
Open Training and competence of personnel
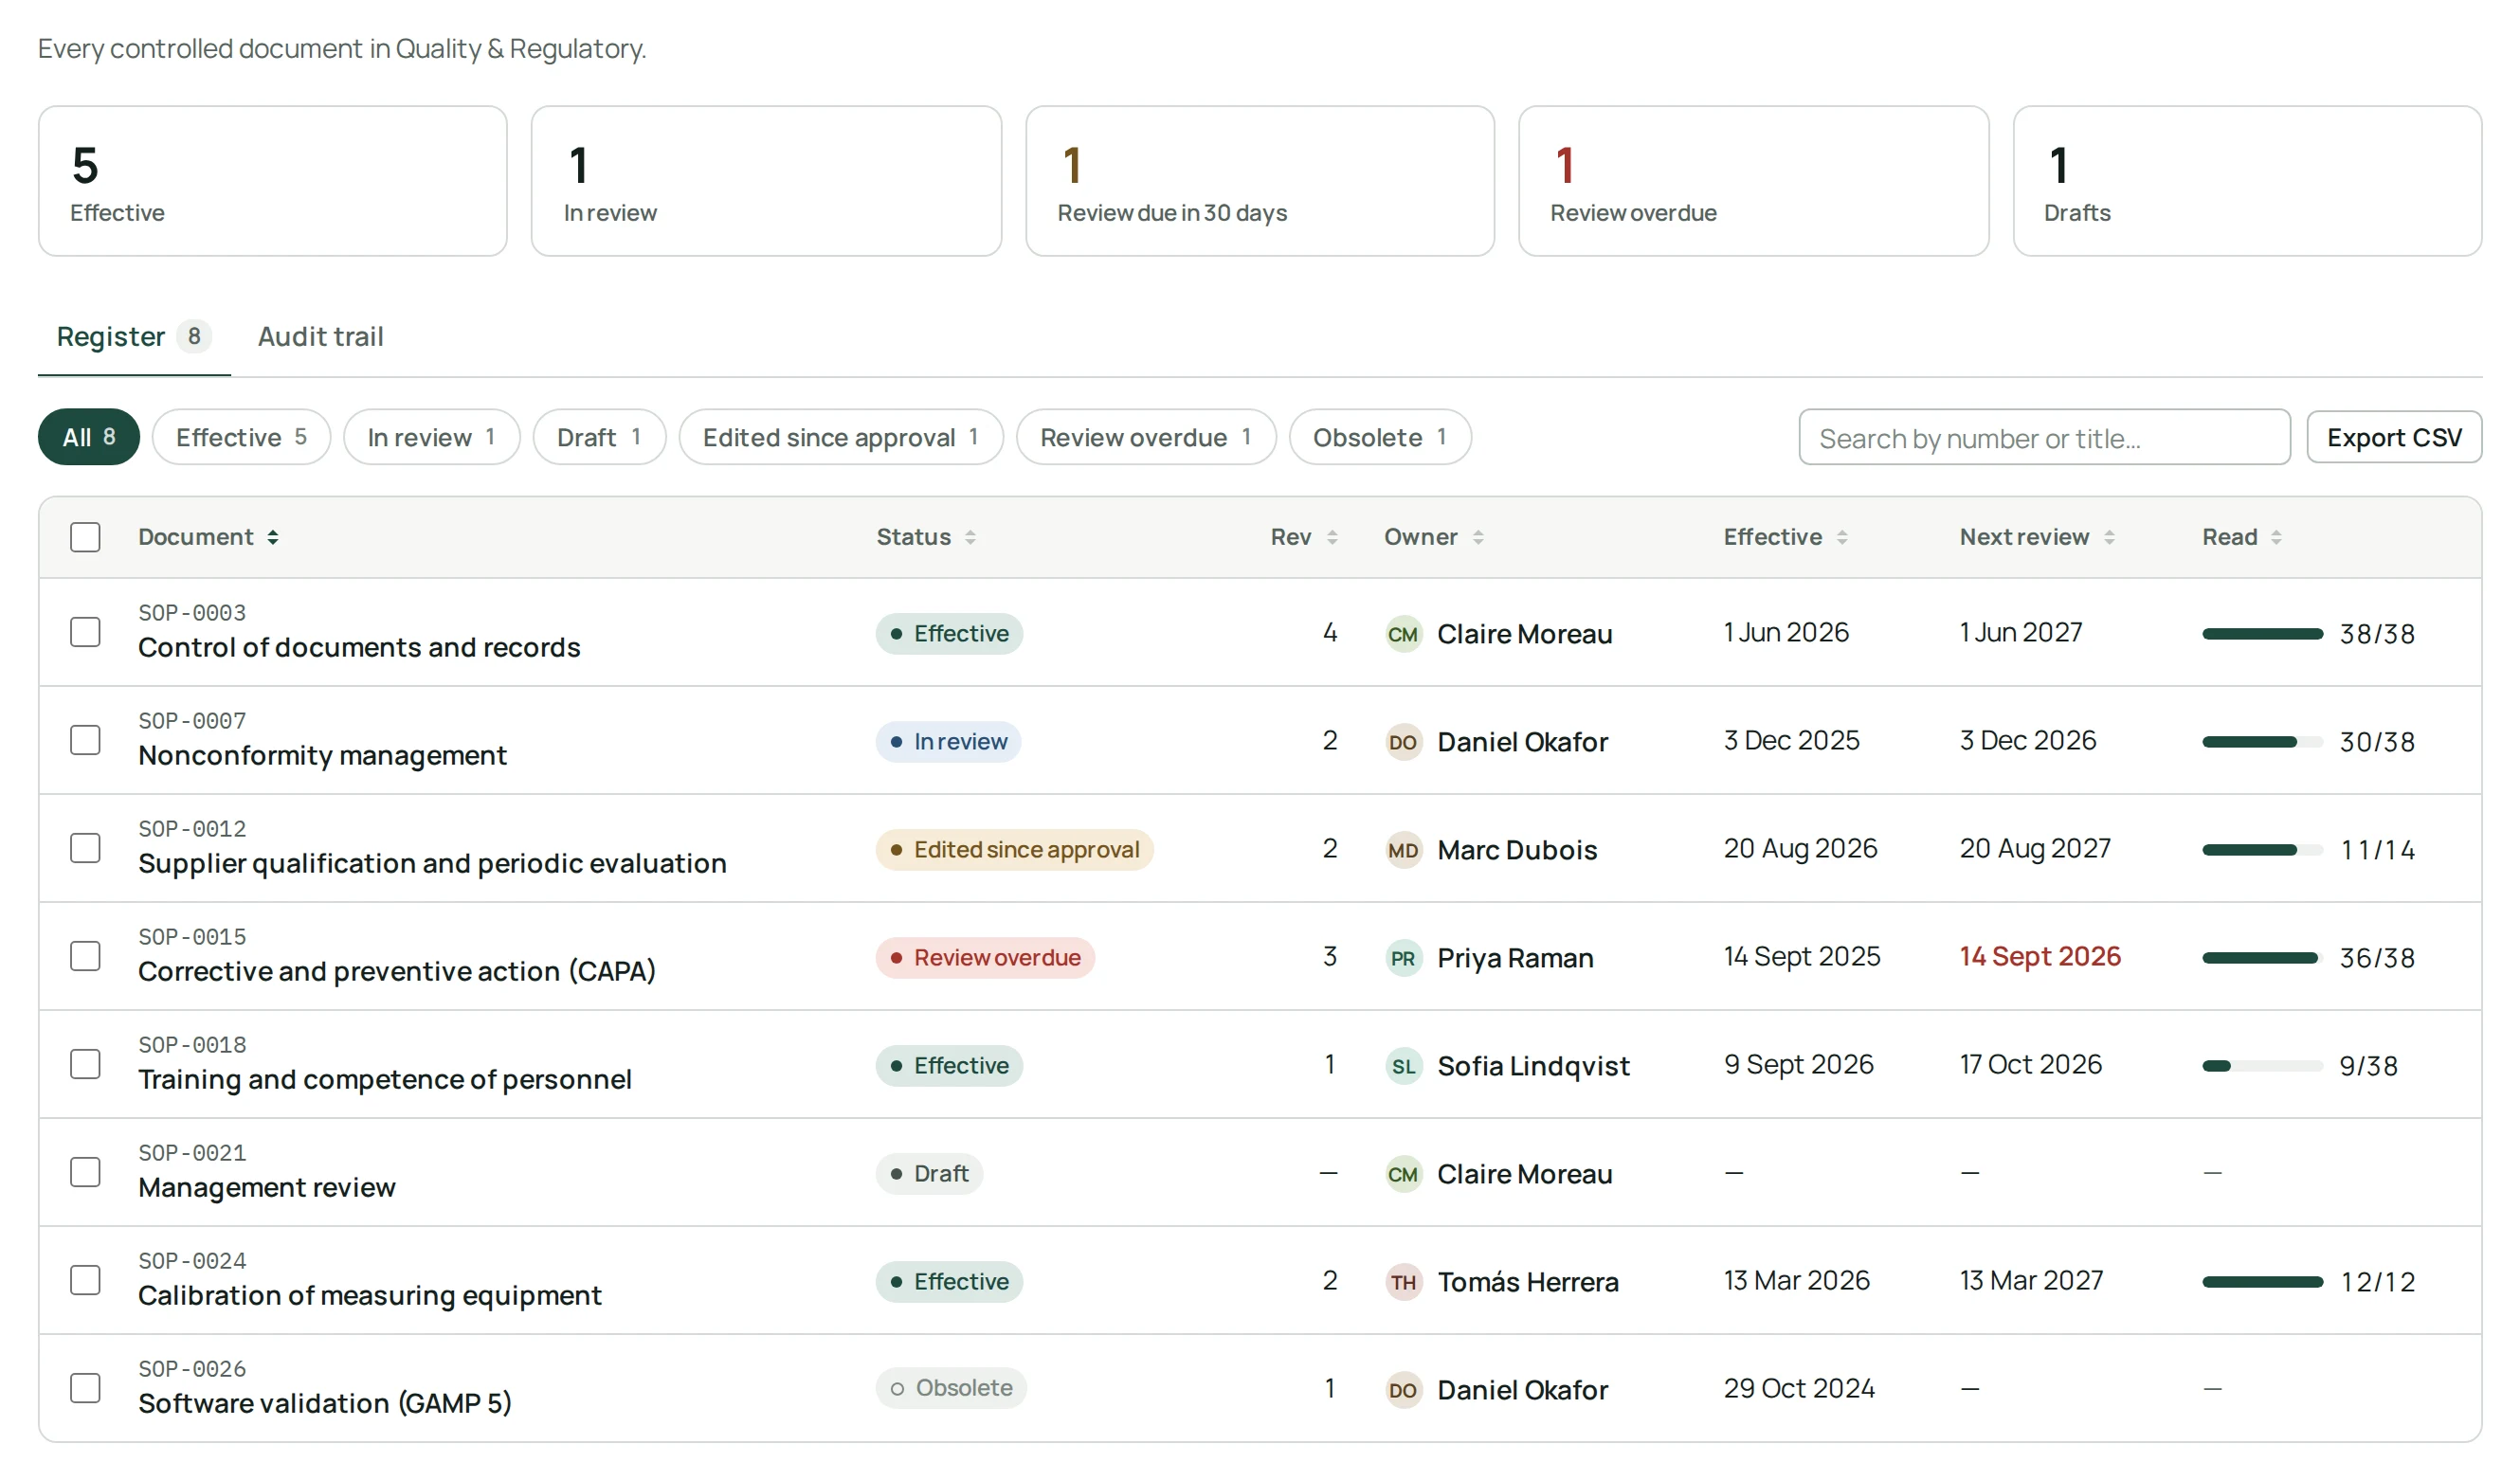click(385, 1080)
